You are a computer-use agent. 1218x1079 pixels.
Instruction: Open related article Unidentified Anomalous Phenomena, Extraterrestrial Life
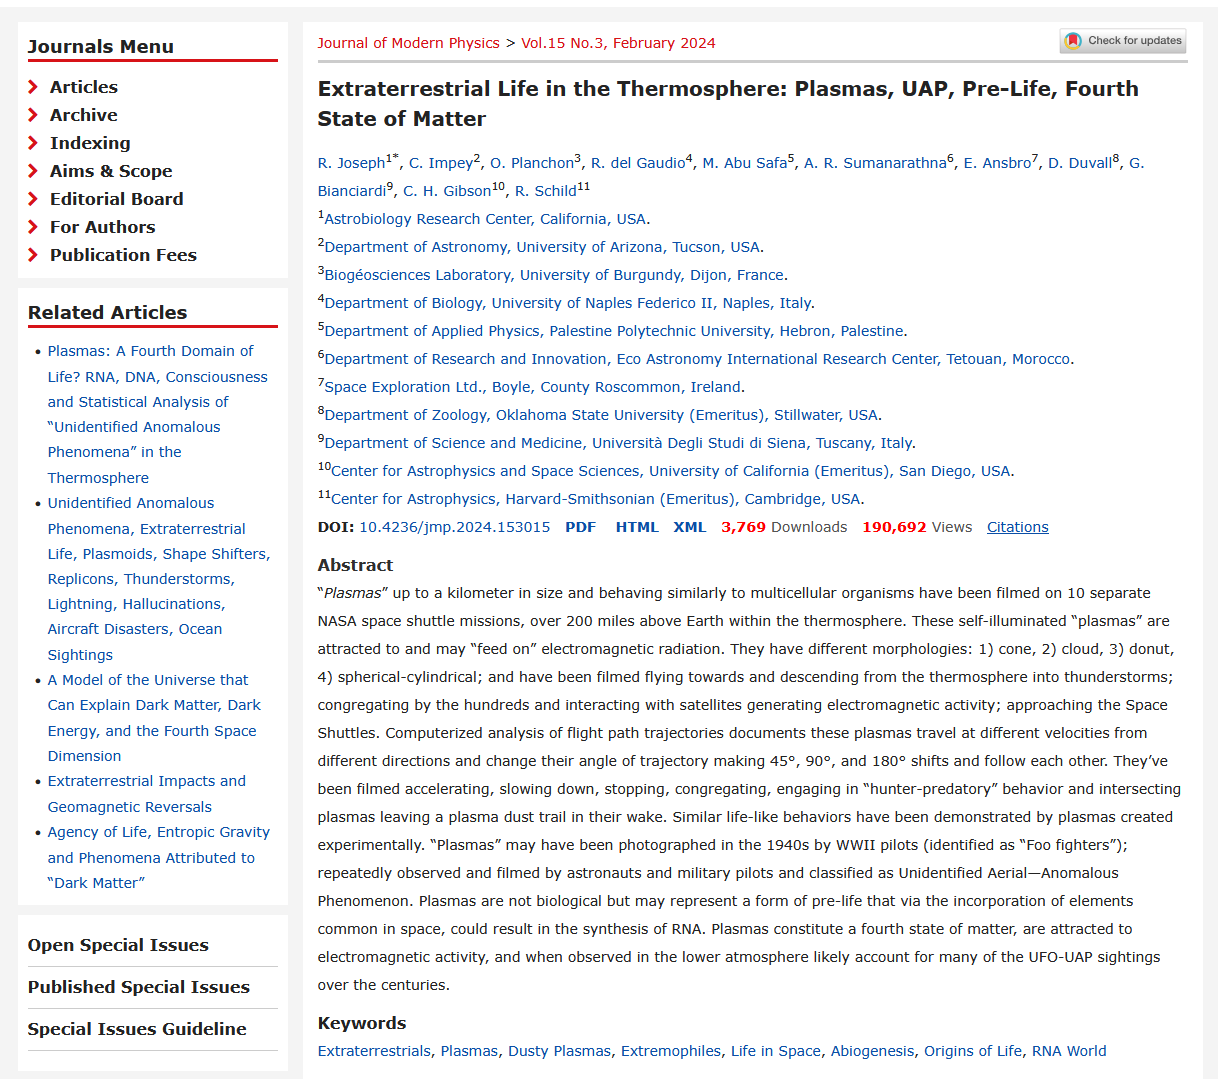(x=159, y=579)
